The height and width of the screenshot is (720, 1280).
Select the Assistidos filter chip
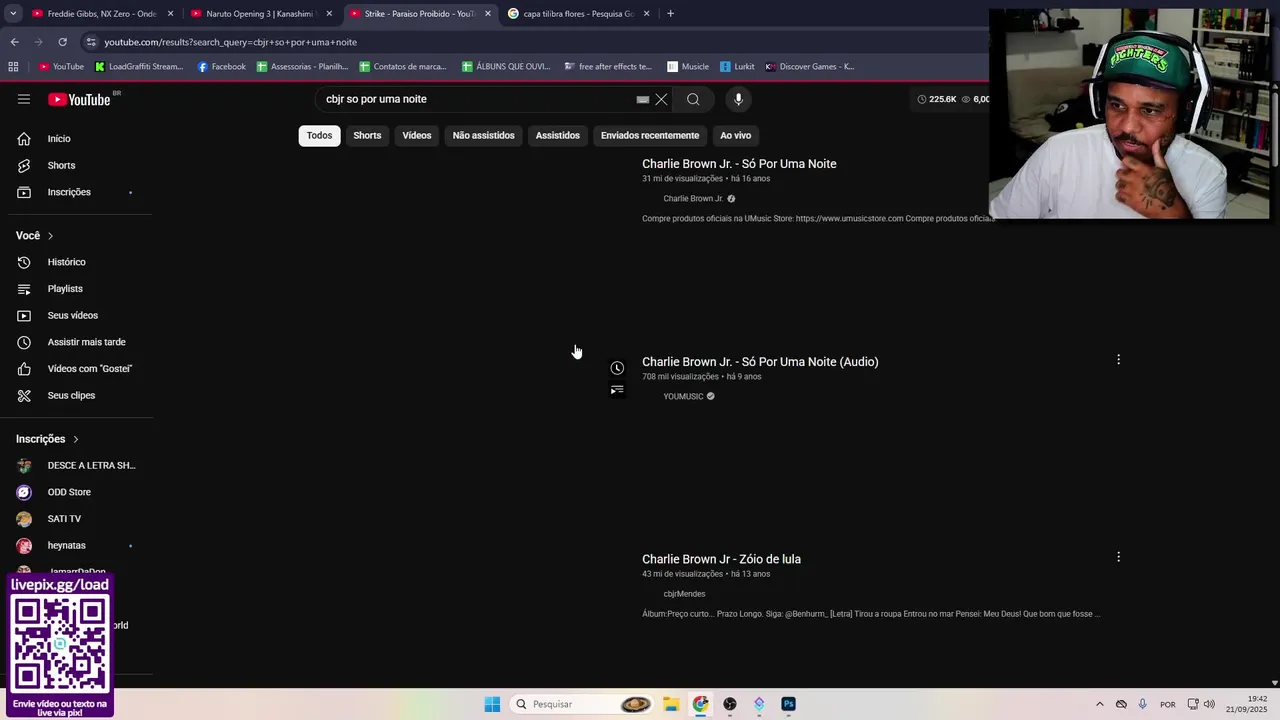(x=557, y=136)
